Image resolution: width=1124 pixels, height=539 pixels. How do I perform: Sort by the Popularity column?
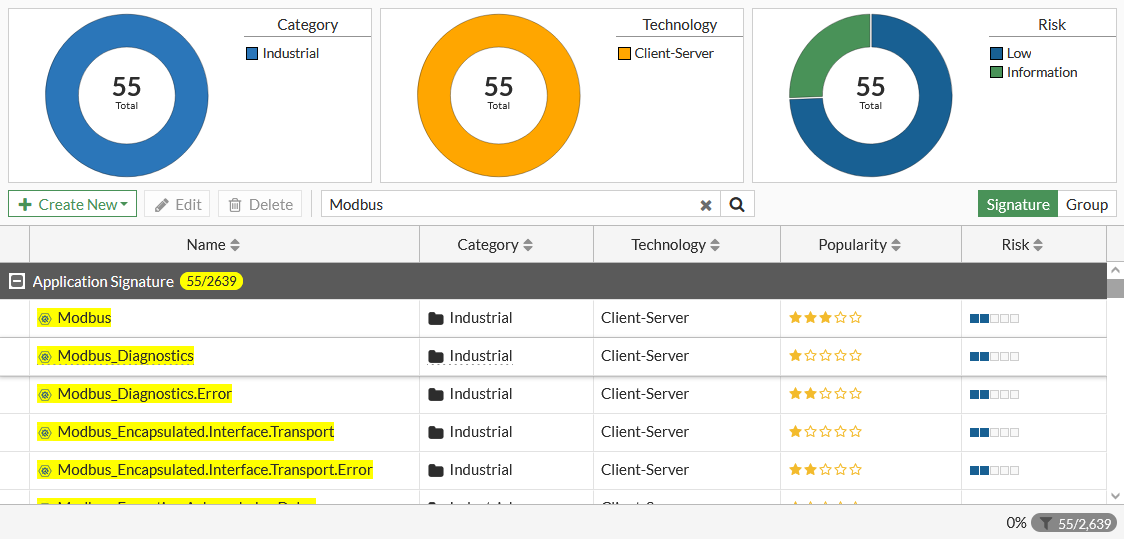859,245
